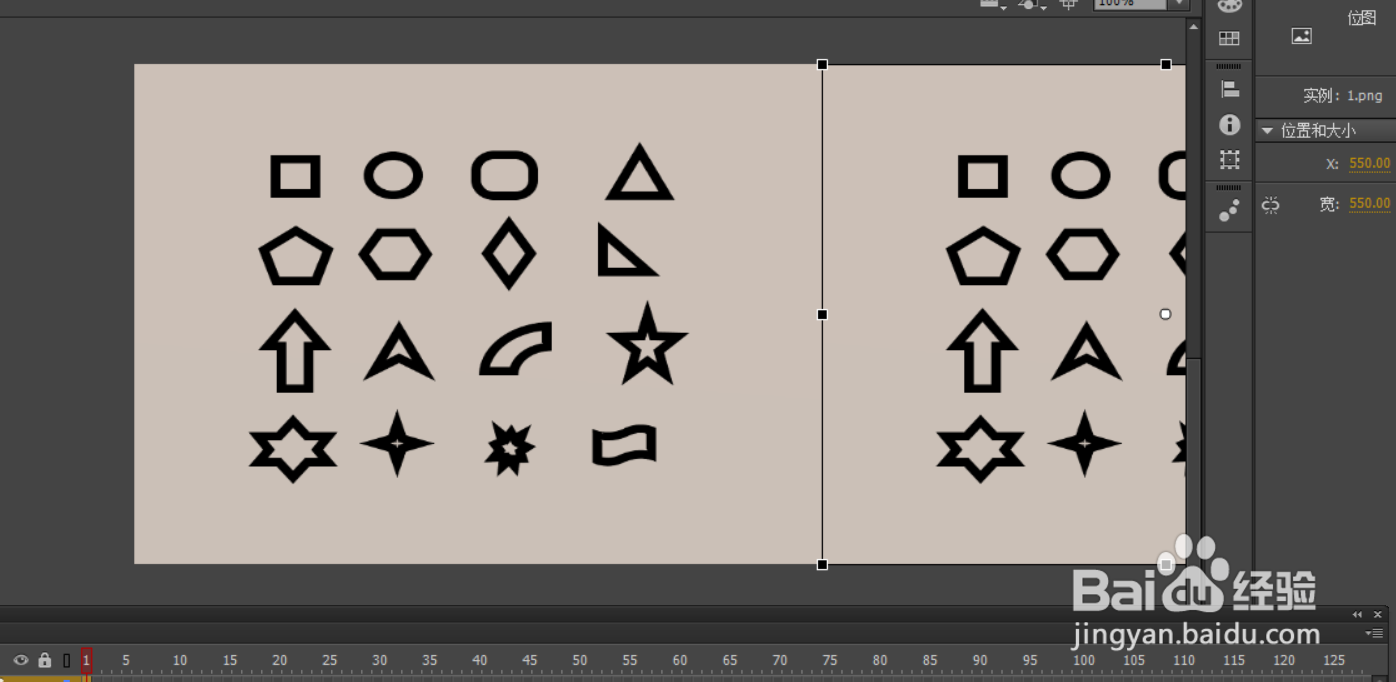
Task: Click the vertical scrollbar up arrow
Action: (1194, 27)
